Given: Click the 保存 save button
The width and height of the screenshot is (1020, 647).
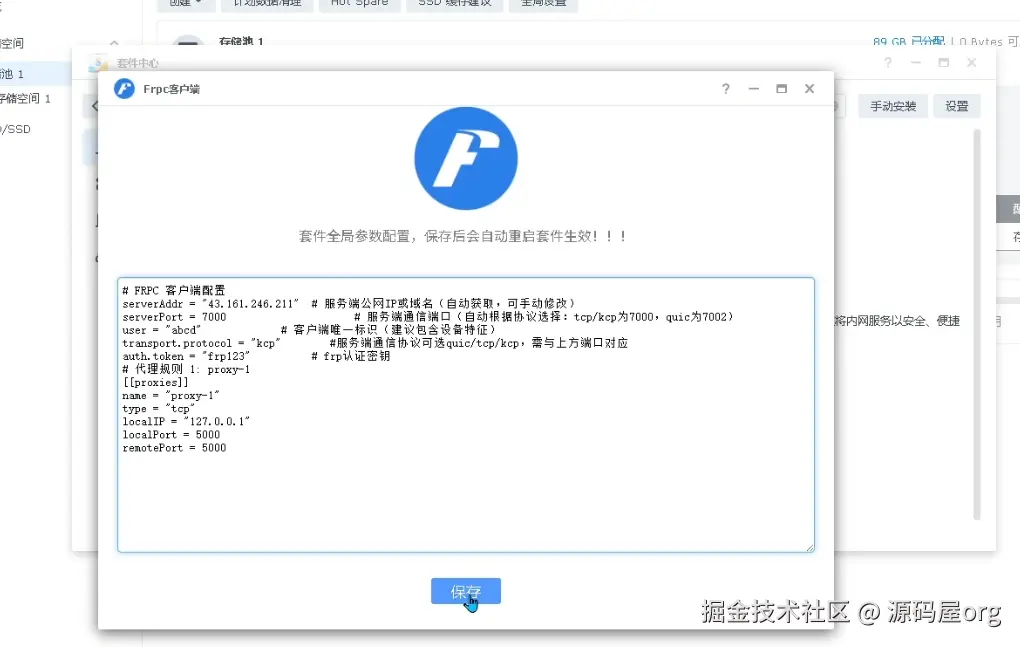Looking at the screenshot, I should point(466,591).
